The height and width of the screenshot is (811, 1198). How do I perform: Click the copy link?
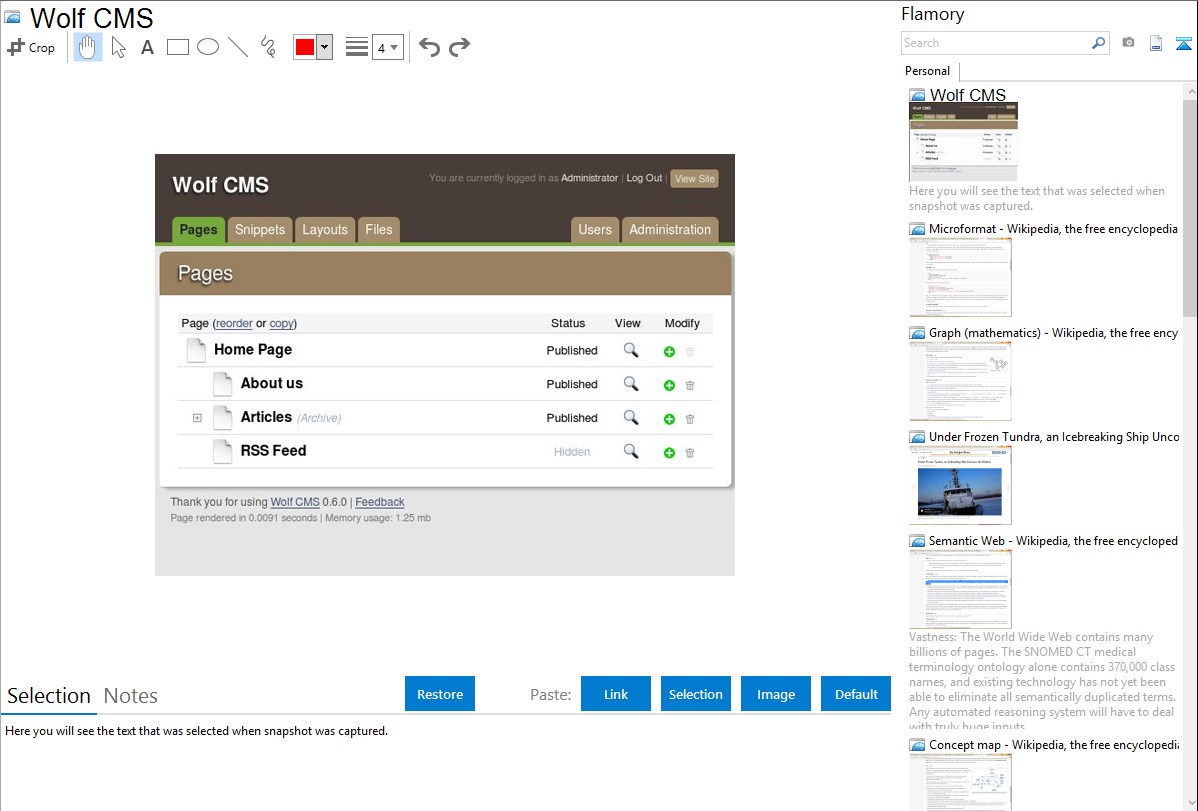click(x=281, y=323)
